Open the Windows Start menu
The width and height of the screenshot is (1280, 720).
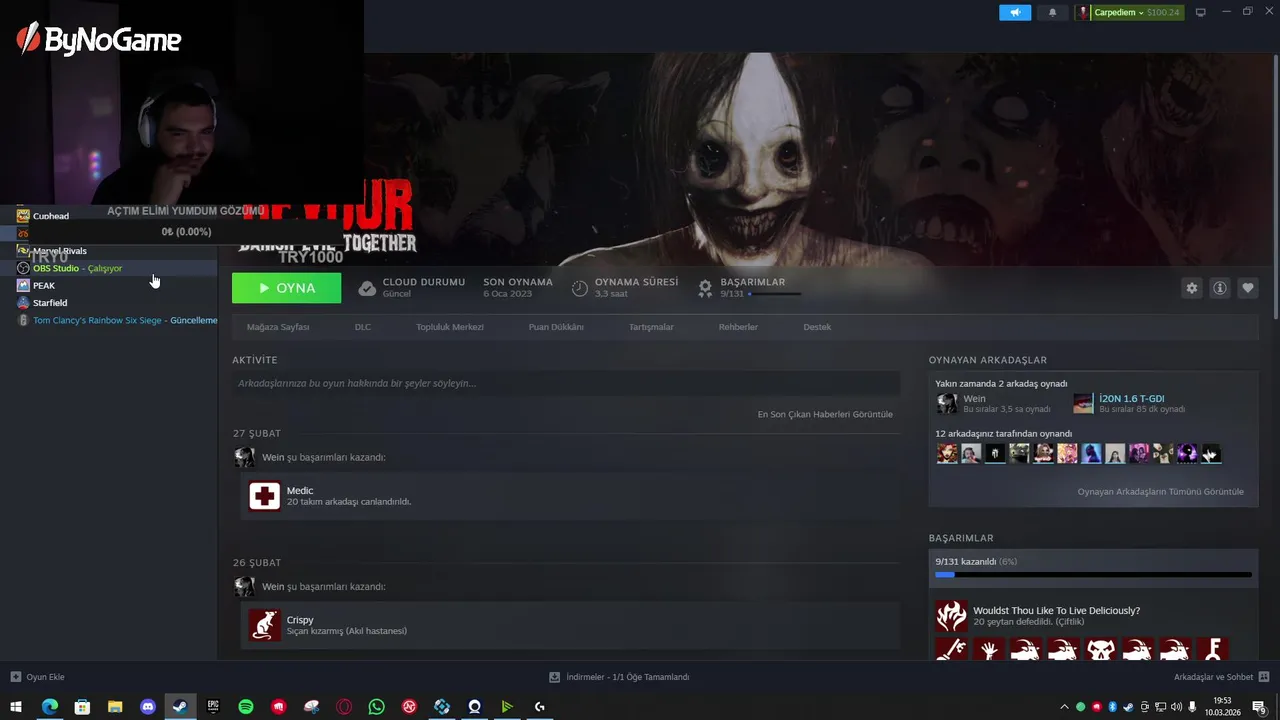point(16,707)
